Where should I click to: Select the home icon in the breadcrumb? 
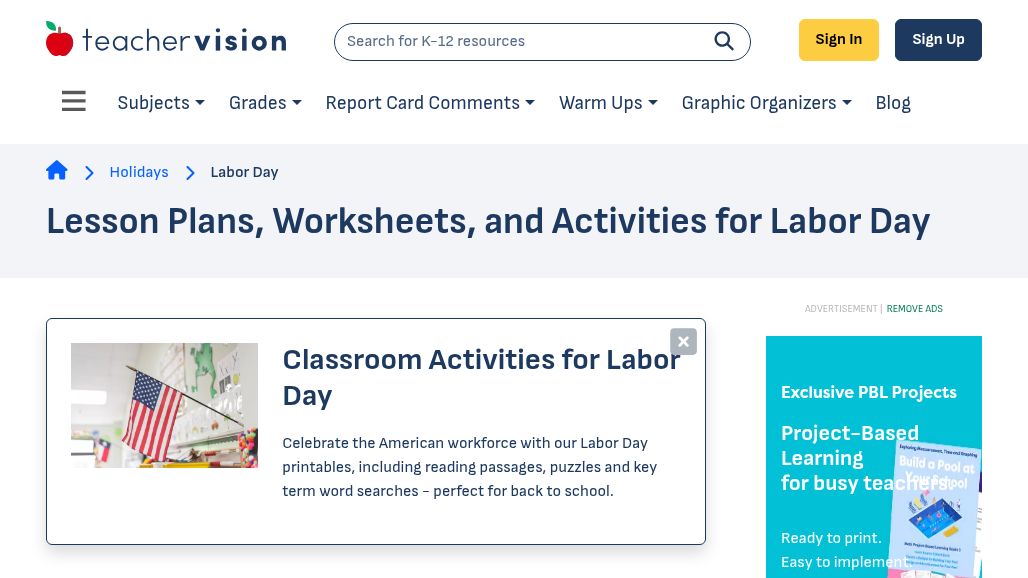[57, 170]
